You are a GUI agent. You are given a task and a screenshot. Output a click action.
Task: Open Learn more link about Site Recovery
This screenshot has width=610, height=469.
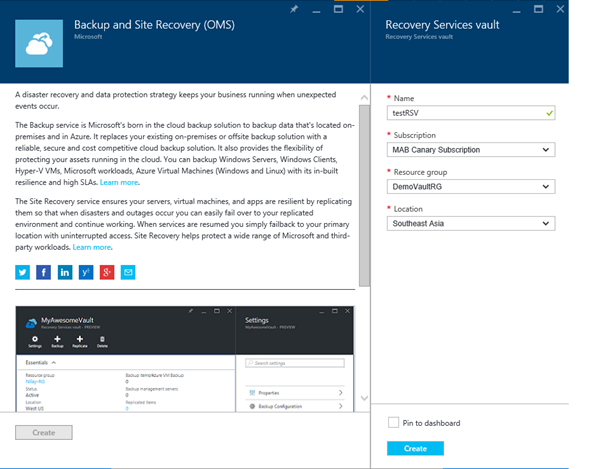[x=92, y=247]
